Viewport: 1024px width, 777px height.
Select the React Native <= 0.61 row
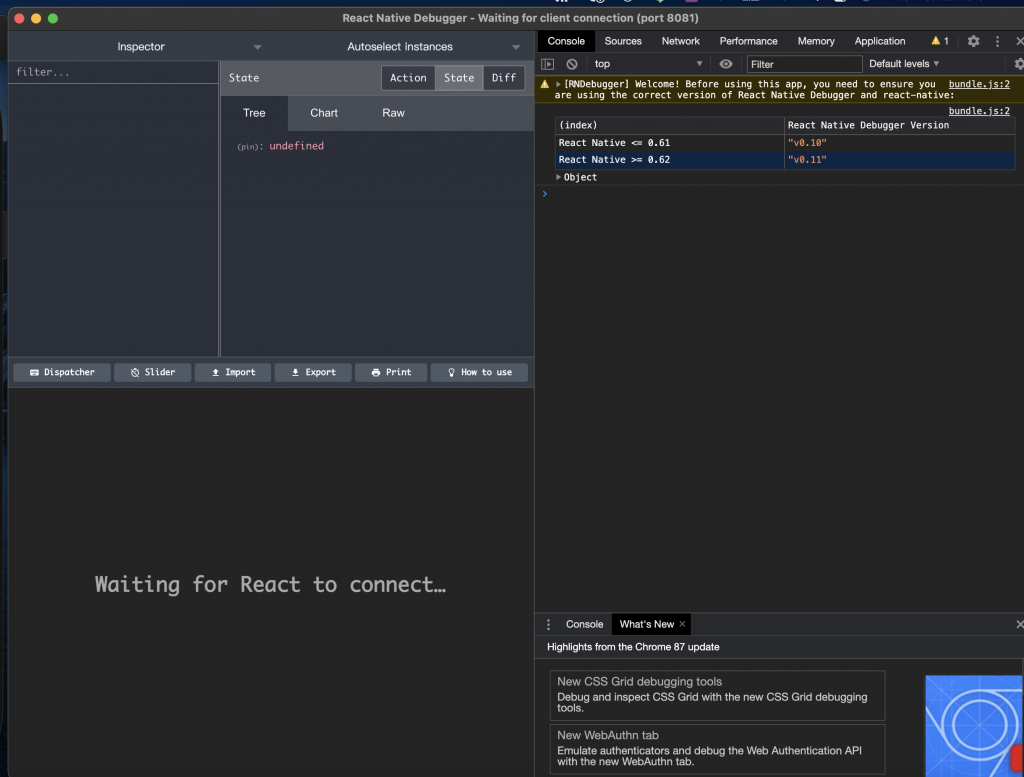785,142
